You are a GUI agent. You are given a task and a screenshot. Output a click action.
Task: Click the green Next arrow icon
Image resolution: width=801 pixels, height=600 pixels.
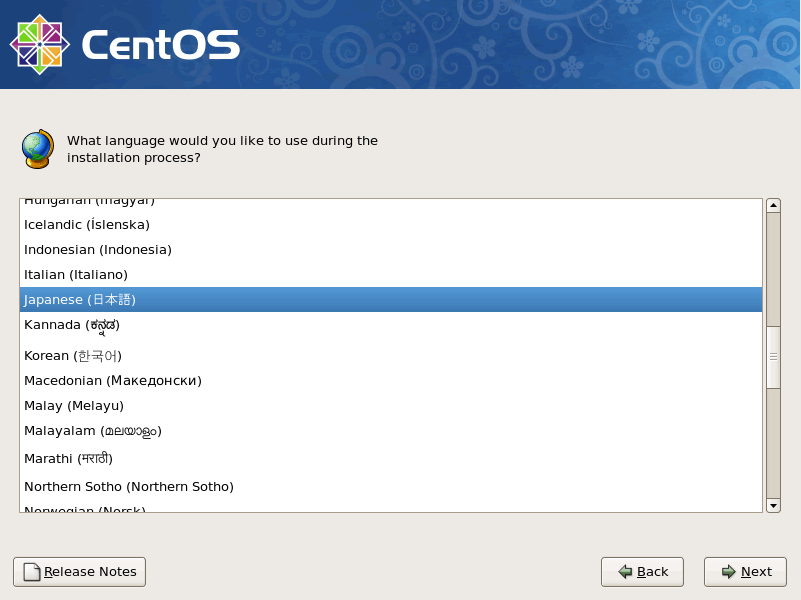[728, 571]
